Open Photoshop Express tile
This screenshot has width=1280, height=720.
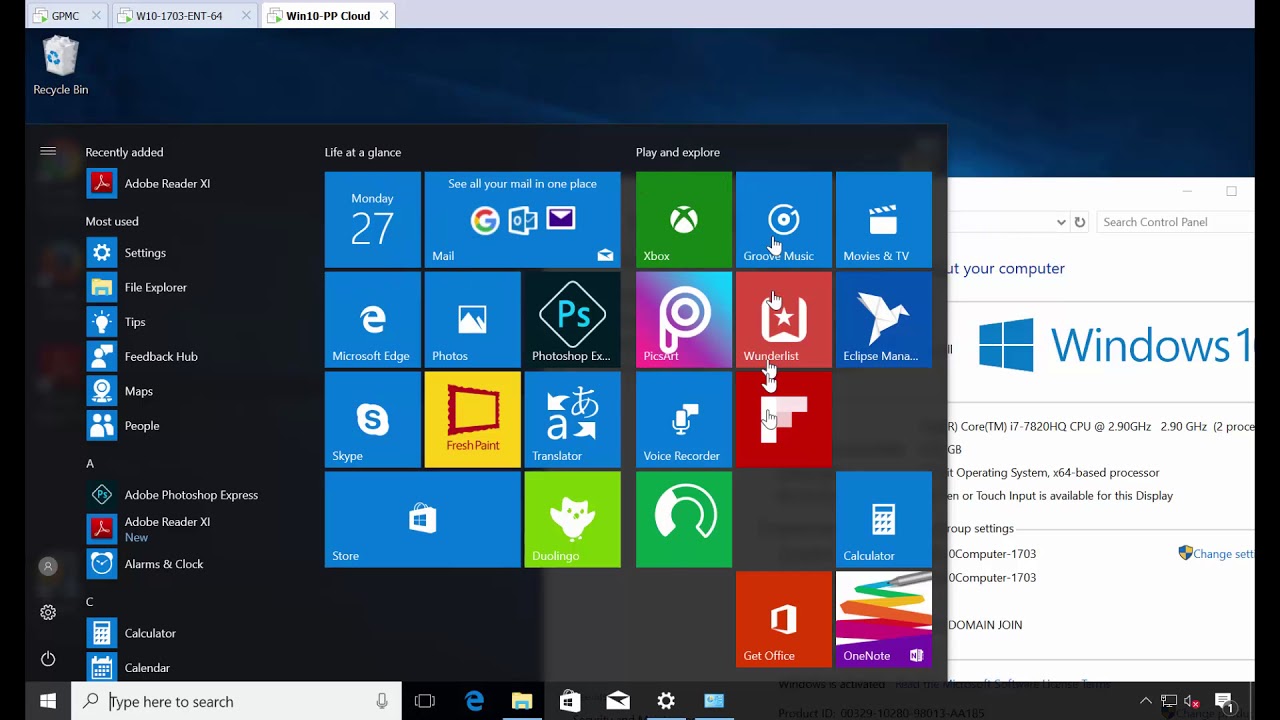click(x=573, y=320)
